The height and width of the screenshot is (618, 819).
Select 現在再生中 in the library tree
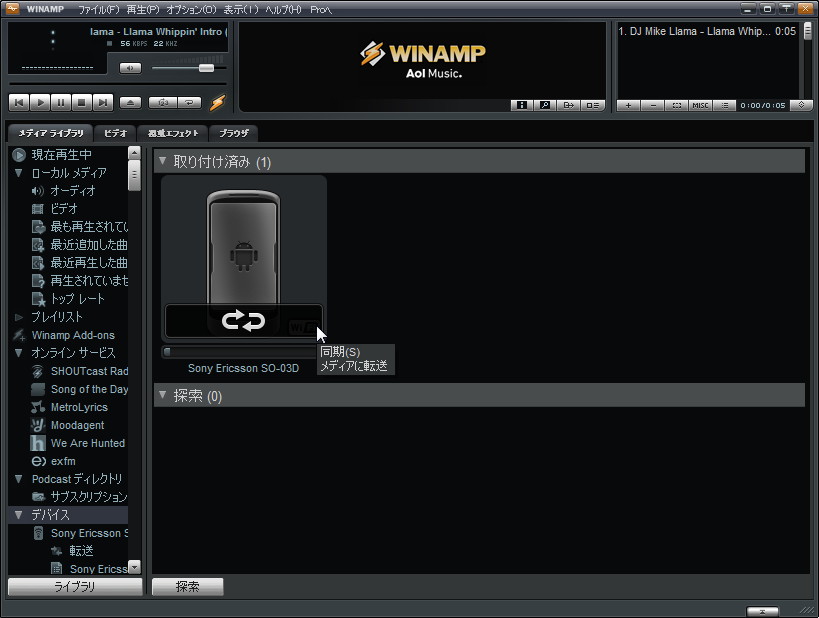(x=62, y=155)
